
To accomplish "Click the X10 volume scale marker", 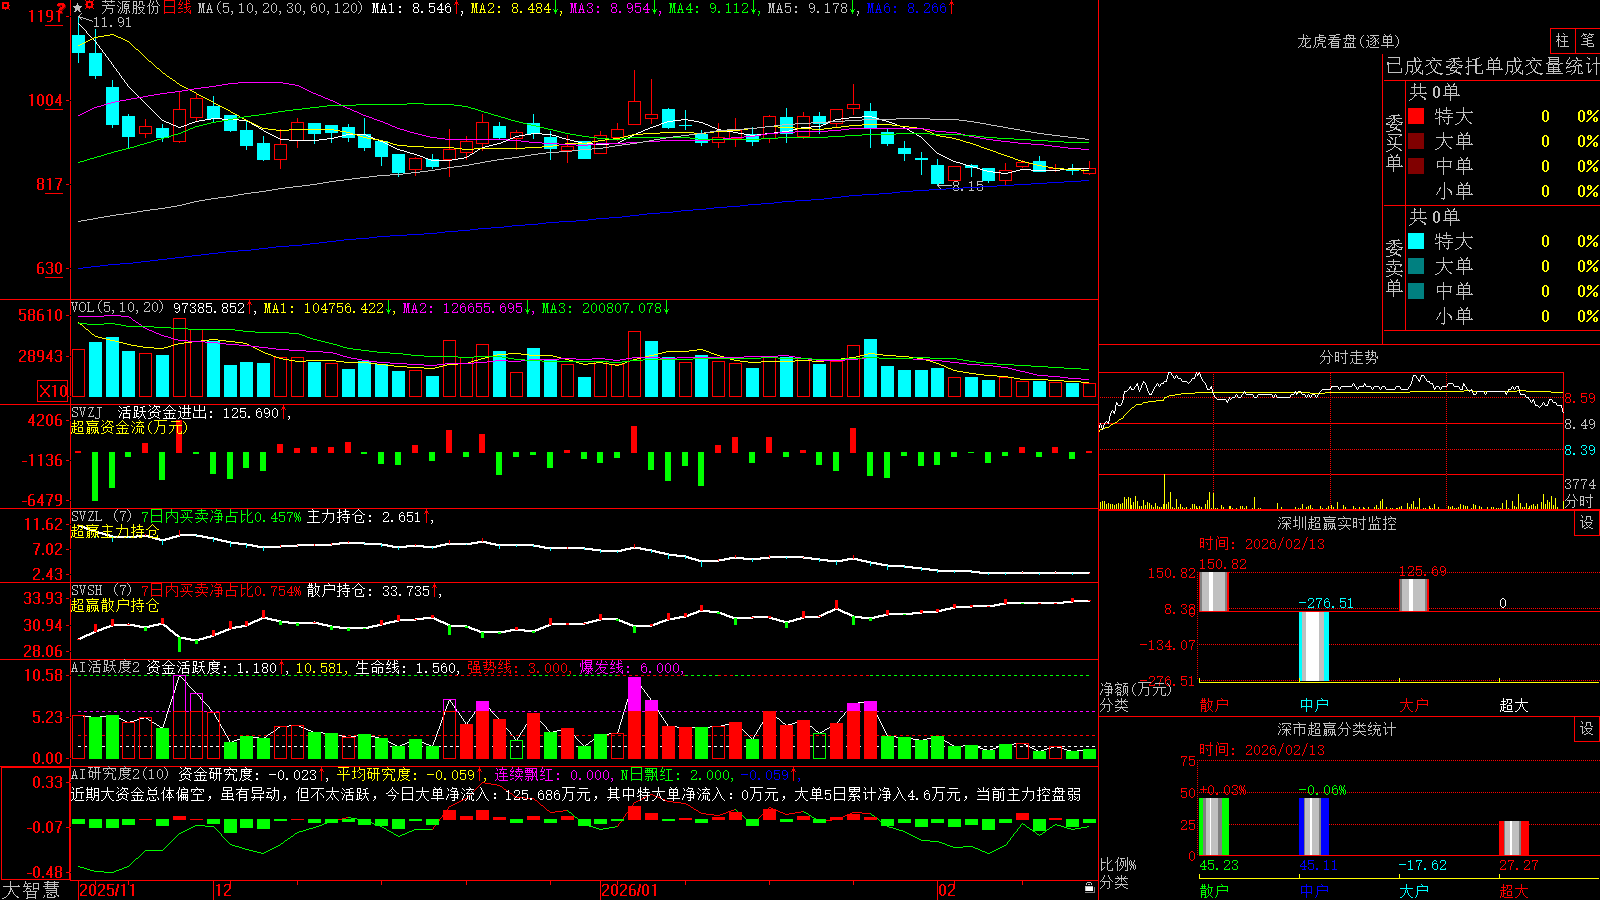I will [53, 391].
